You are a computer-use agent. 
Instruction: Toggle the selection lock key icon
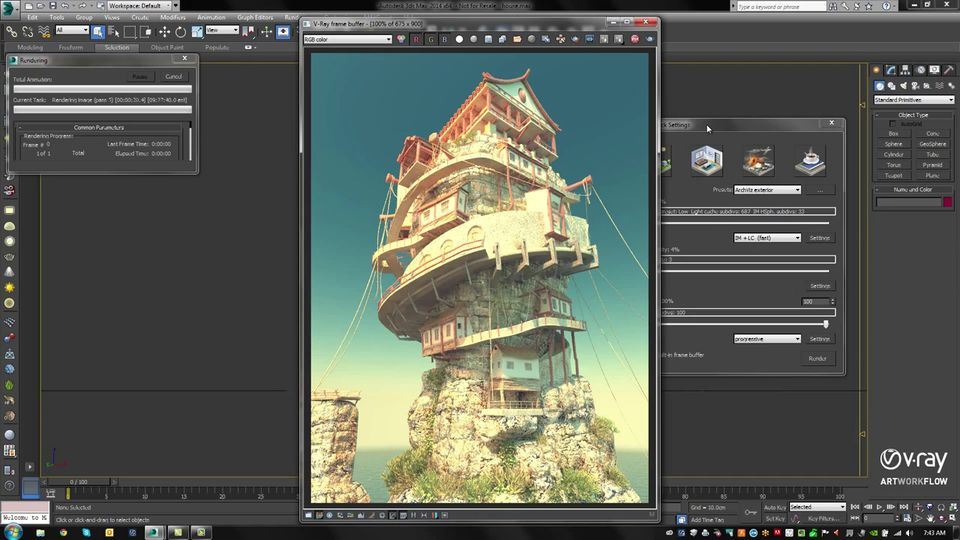751,512
